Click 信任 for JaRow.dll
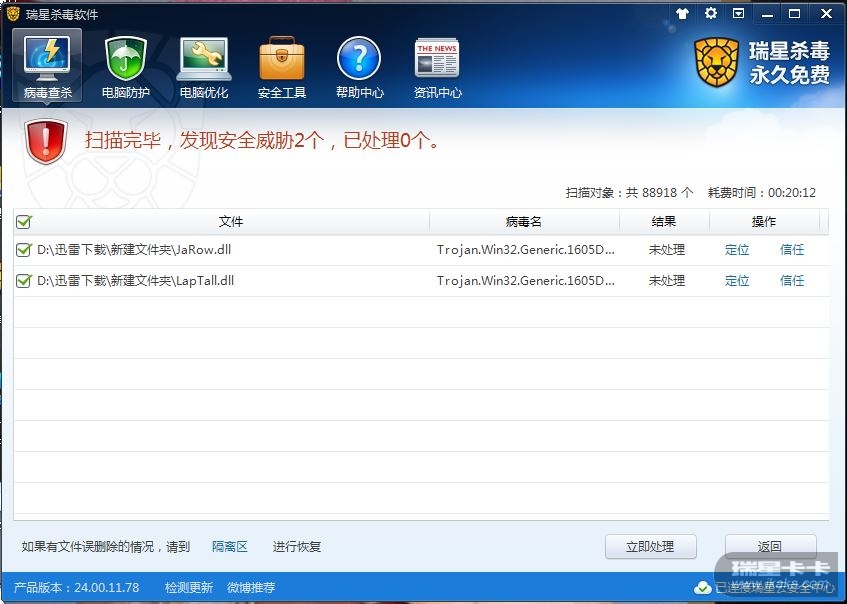 click(792, 250)
